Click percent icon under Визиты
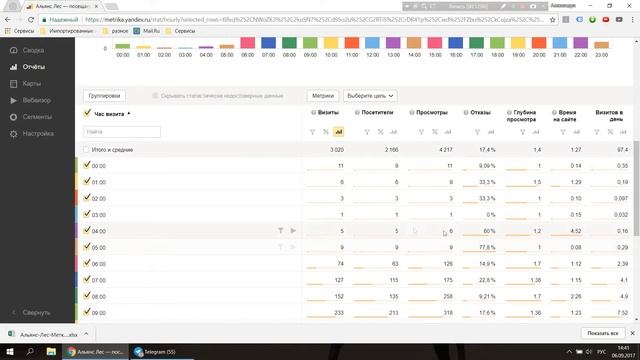Screen dimensions: 640x360 click(x=326, y=132)
